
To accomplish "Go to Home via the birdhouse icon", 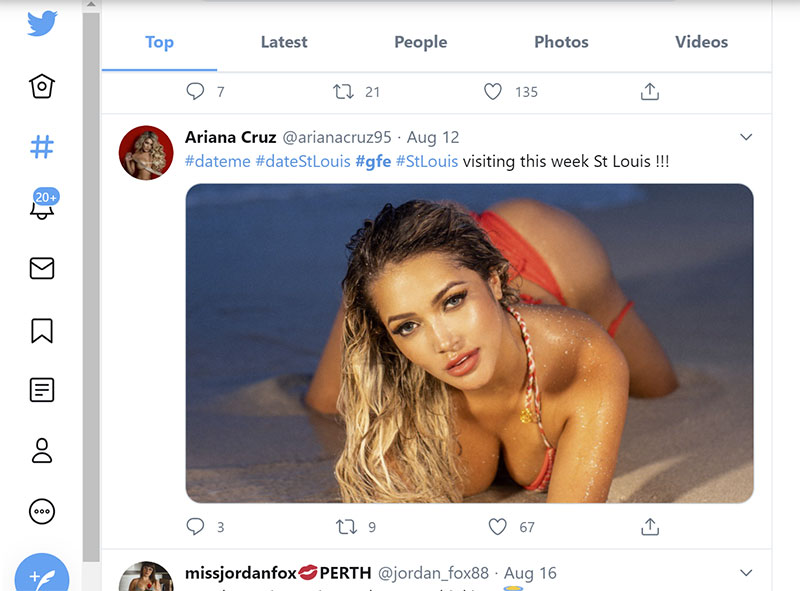I will (x=42, y=86).
